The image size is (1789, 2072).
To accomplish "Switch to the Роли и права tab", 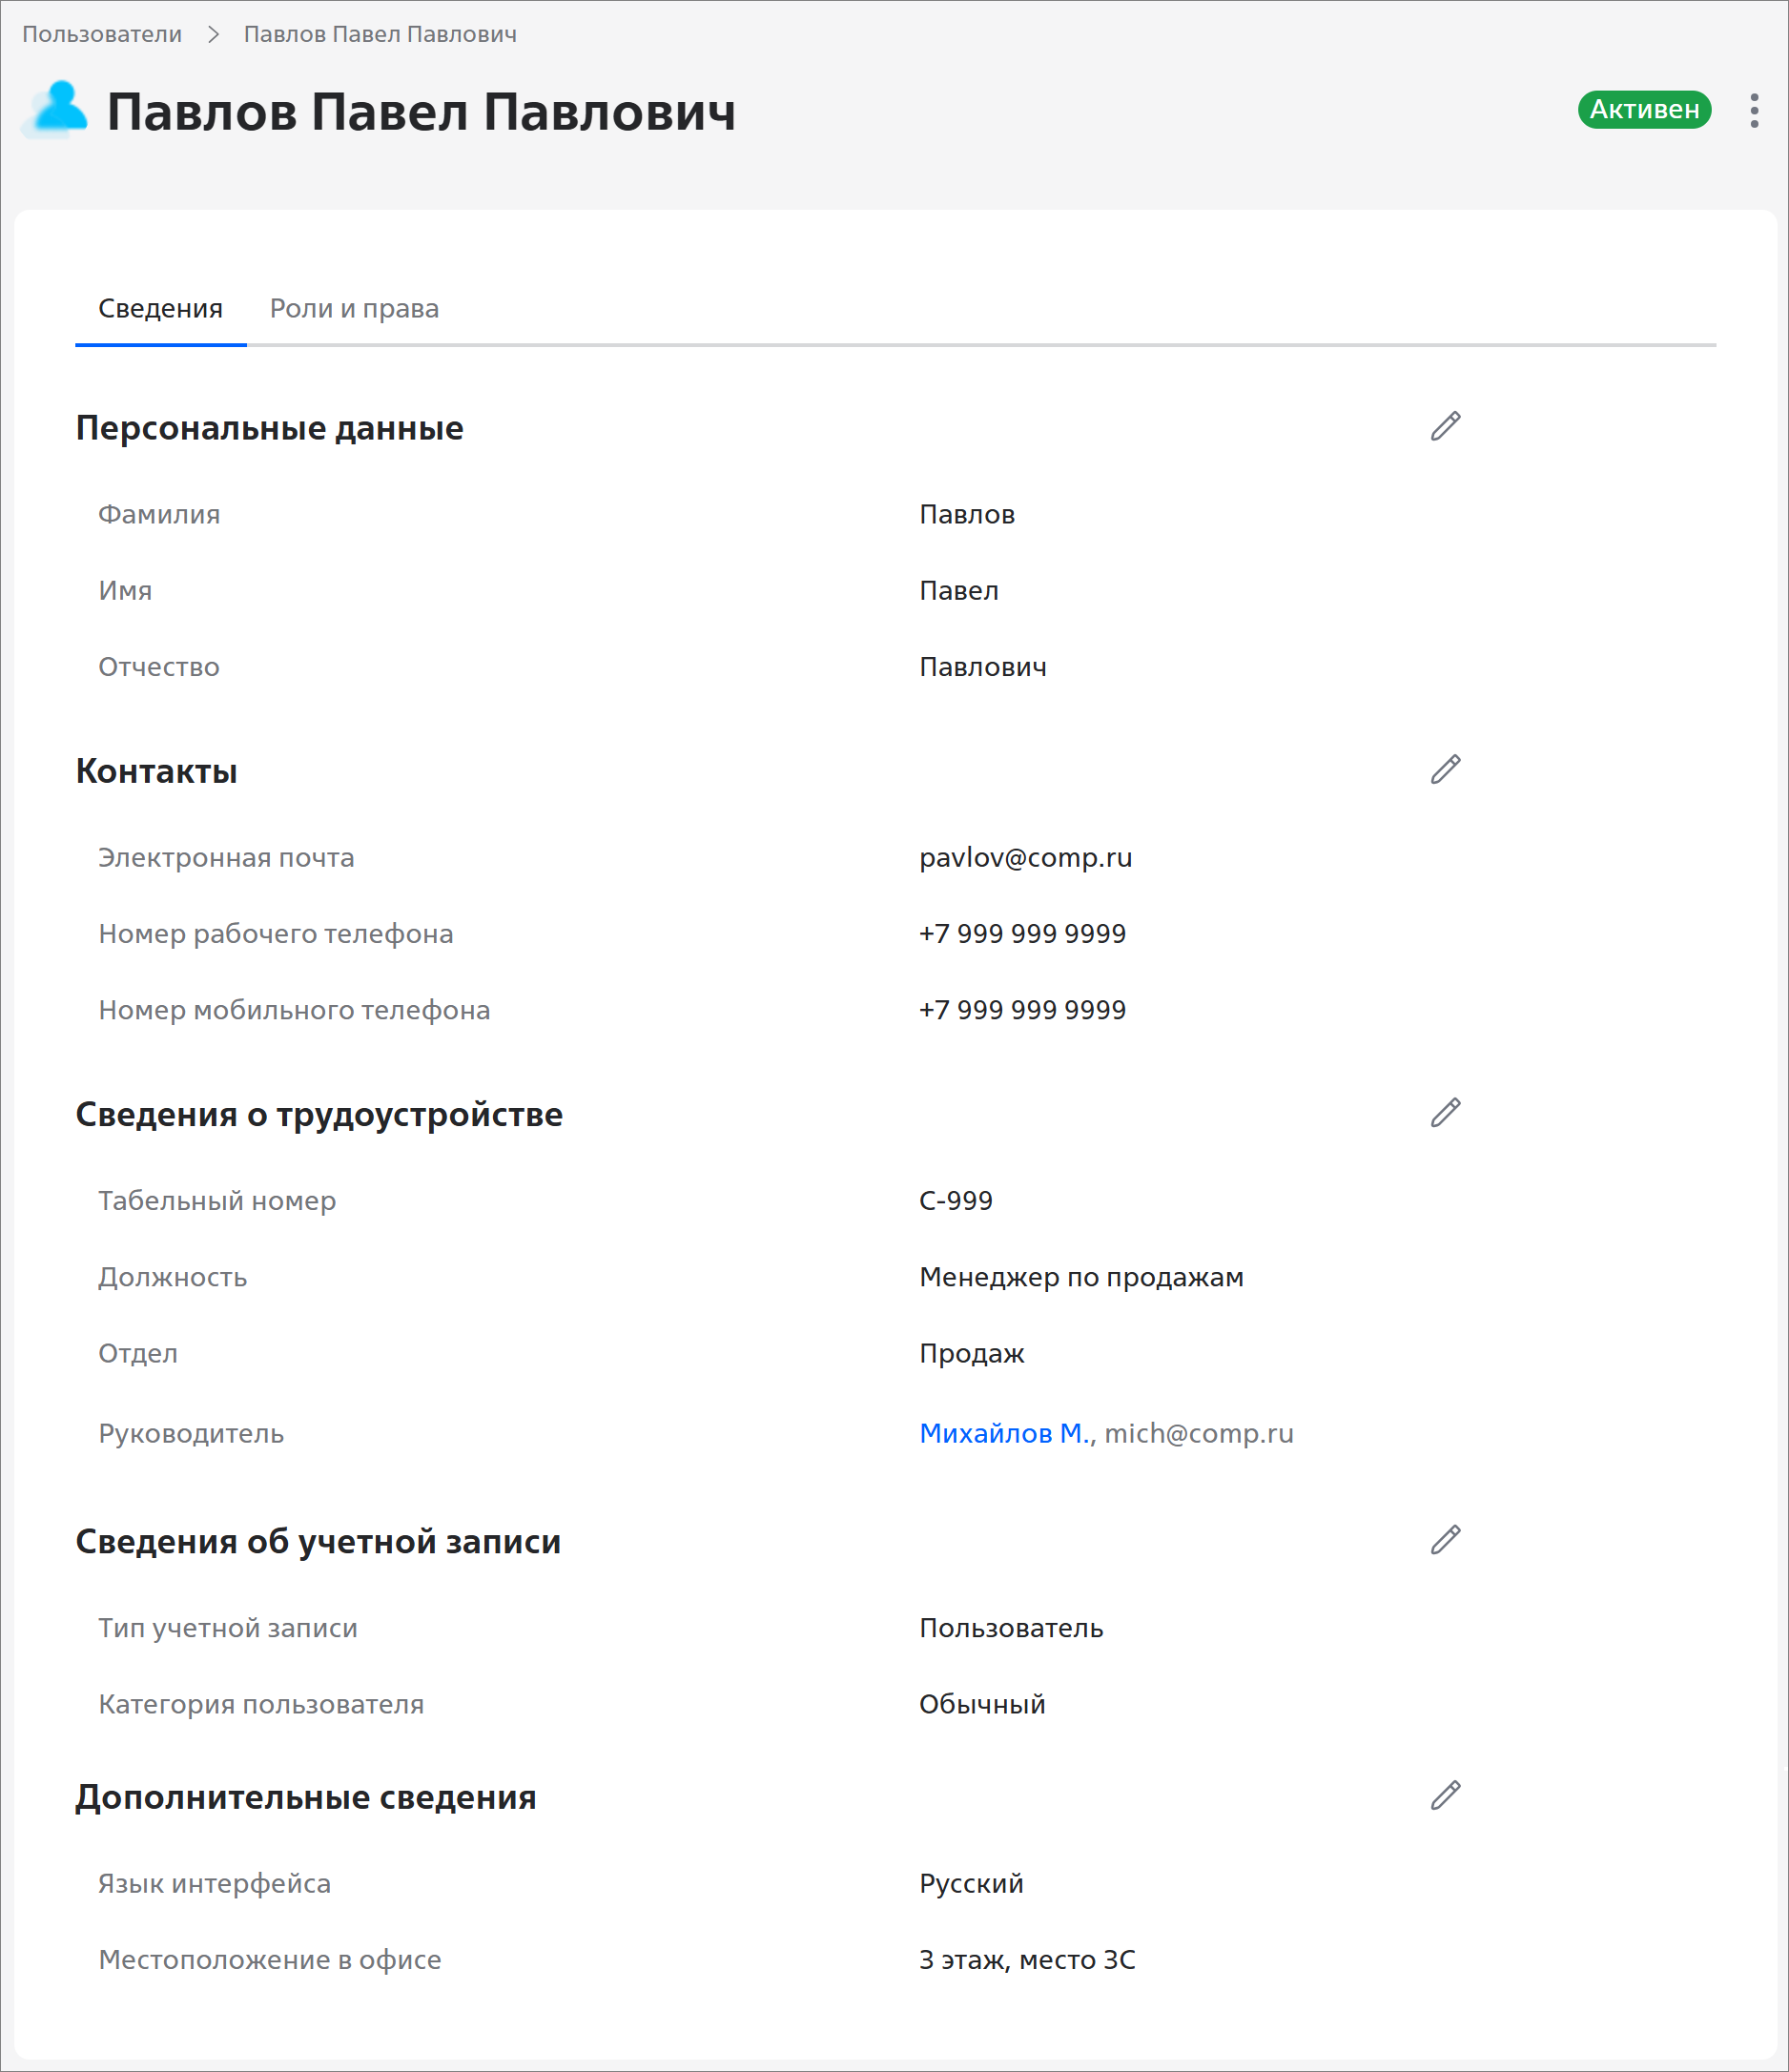I will point(354,308).
